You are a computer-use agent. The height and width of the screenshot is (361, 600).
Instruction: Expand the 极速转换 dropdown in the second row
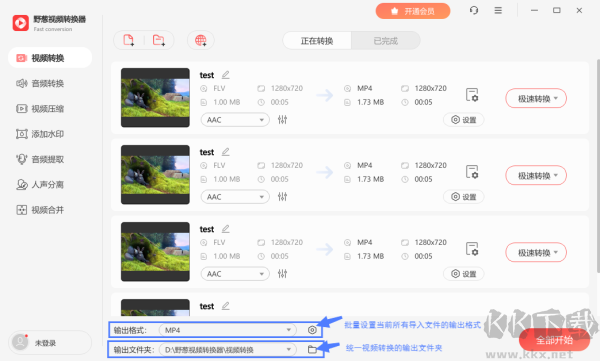[536, 176]
